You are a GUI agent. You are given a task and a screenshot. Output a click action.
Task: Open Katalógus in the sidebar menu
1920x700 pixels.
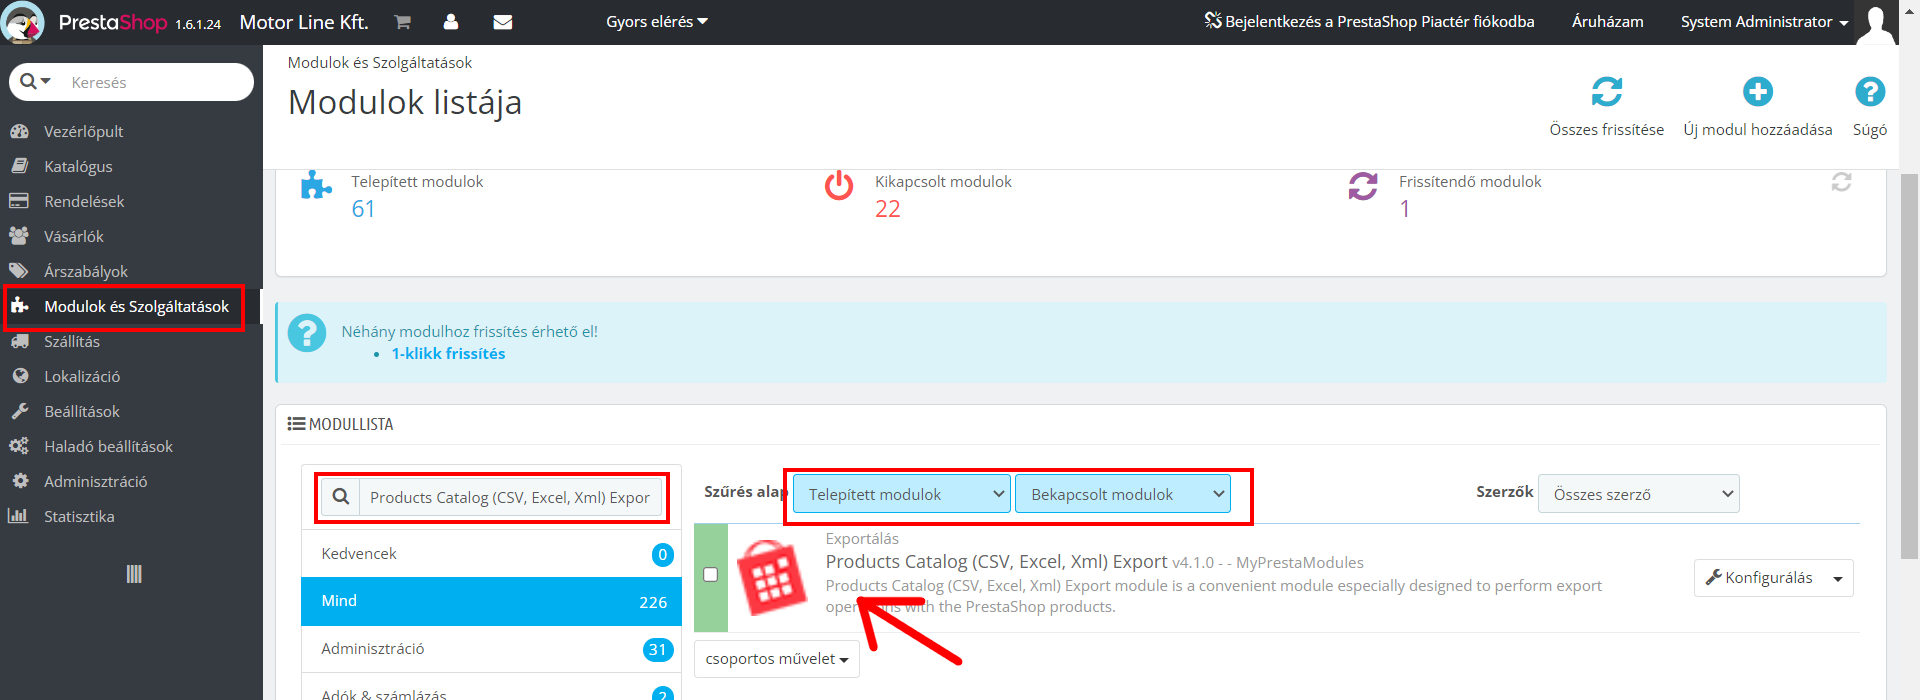[x=78, y=167]
